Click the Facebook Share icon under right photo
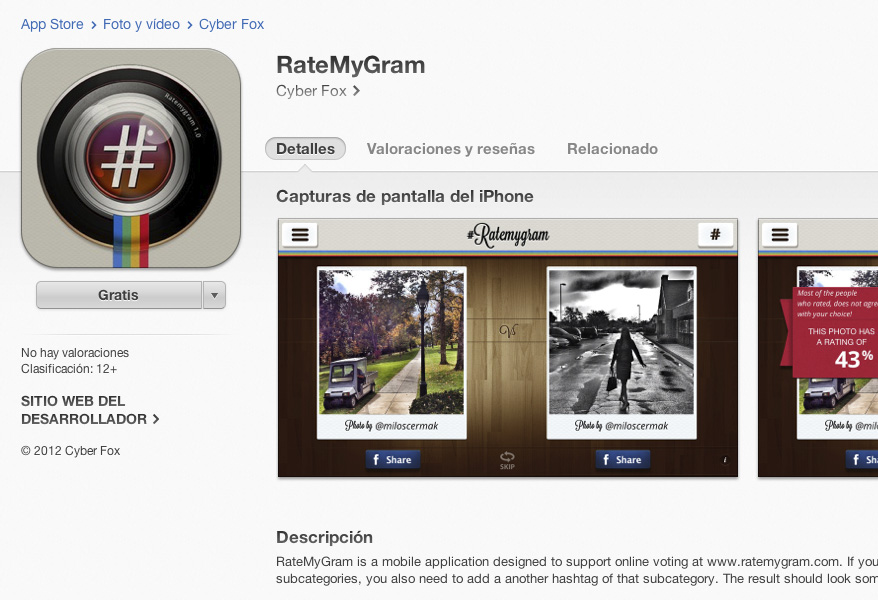This screenshot has height=600, width=878. click(x=622, y=459)
